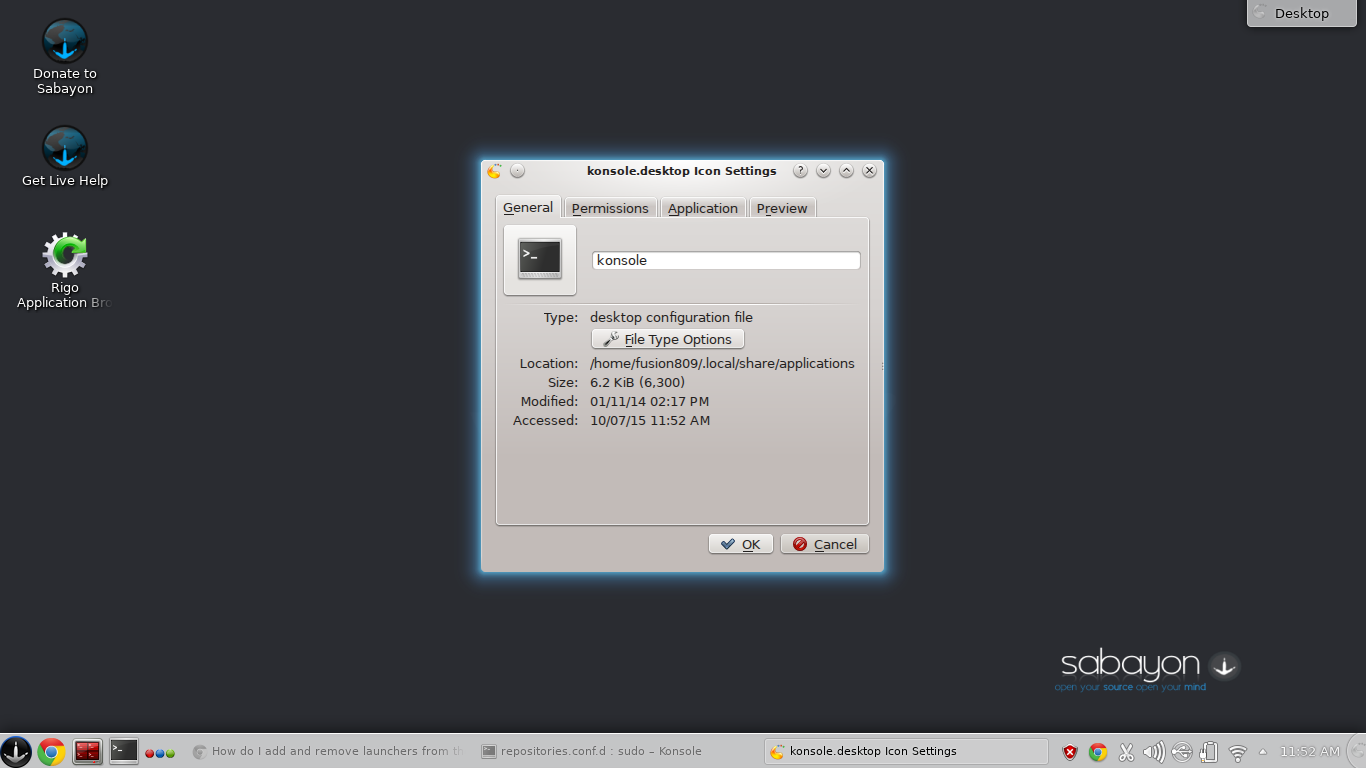This screenshot has height=768, width=1366.
Task: Click the titlebar help question mark button
Action: 800,171
